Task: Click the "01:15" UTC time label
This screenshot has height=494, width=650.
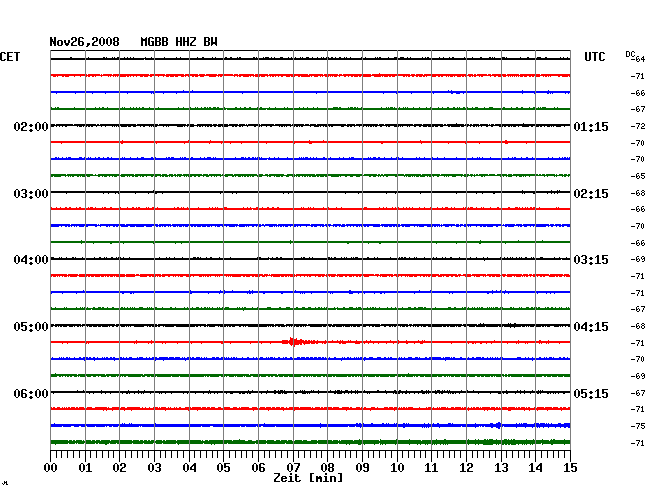Action: [591, 126]
